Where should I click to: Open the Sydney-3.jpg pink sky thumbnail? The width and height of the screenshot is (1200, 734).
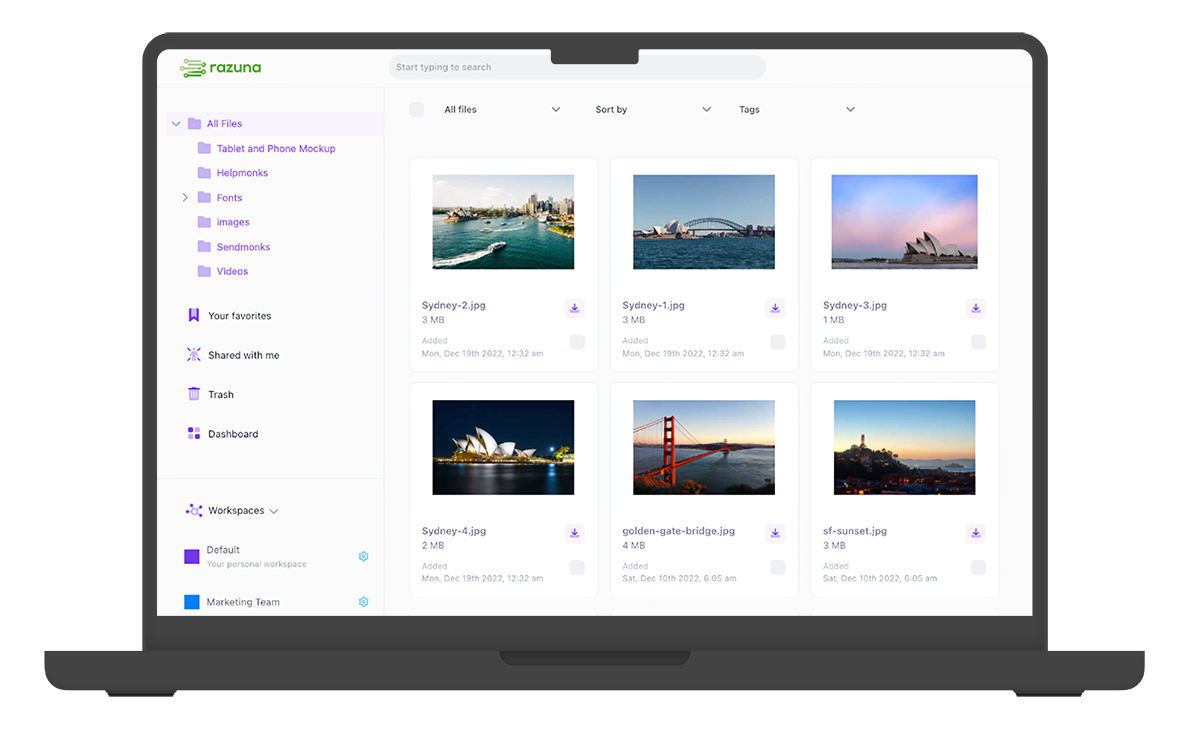(x=905, y=222)
